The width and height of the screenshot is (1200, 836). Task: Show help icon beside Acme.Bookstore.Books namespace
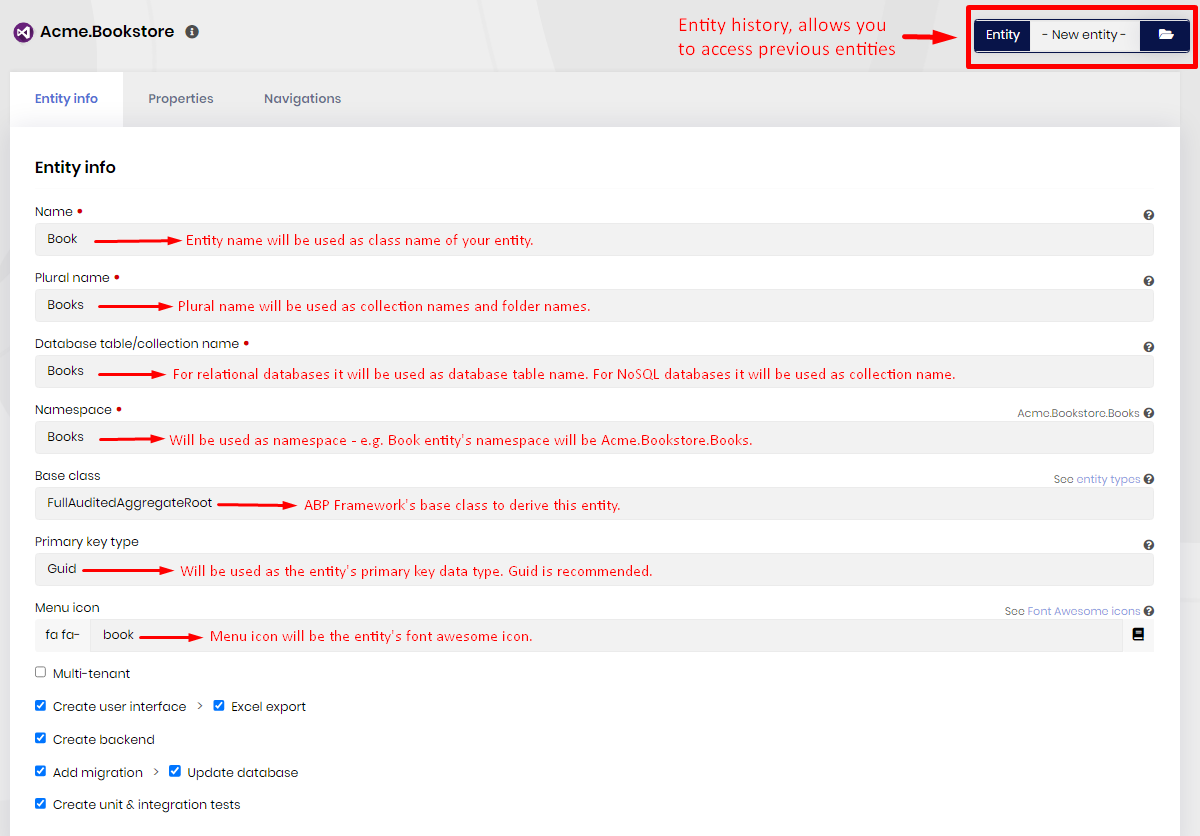tap(1148, 413)
